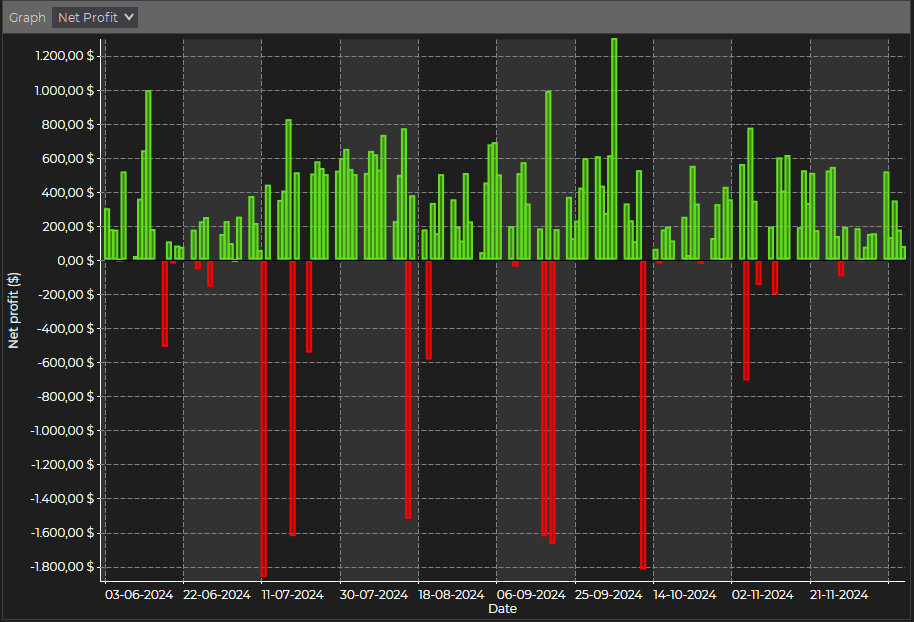Click the 03-06-2024 date axis label
This screenshot has height=622, width=914.
[x=139, y=594]
